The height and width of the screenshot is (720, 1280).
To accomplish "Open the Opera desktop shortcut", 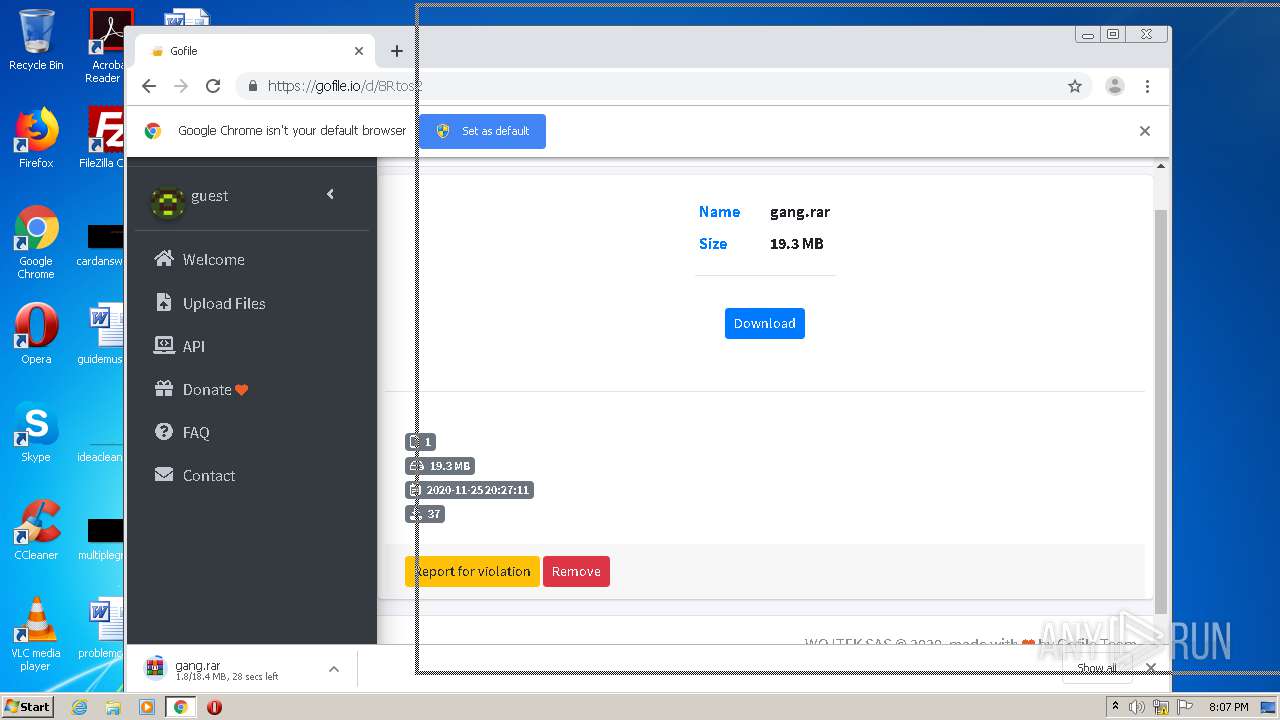I will (x=36, y=334).
